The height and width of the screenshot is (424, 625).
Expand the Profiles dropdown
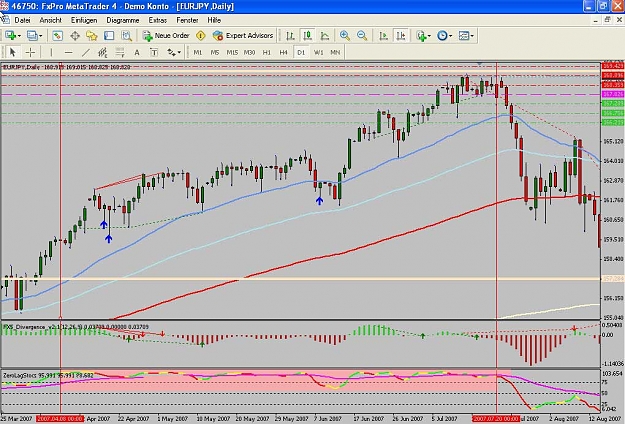(x=40, y=36)
